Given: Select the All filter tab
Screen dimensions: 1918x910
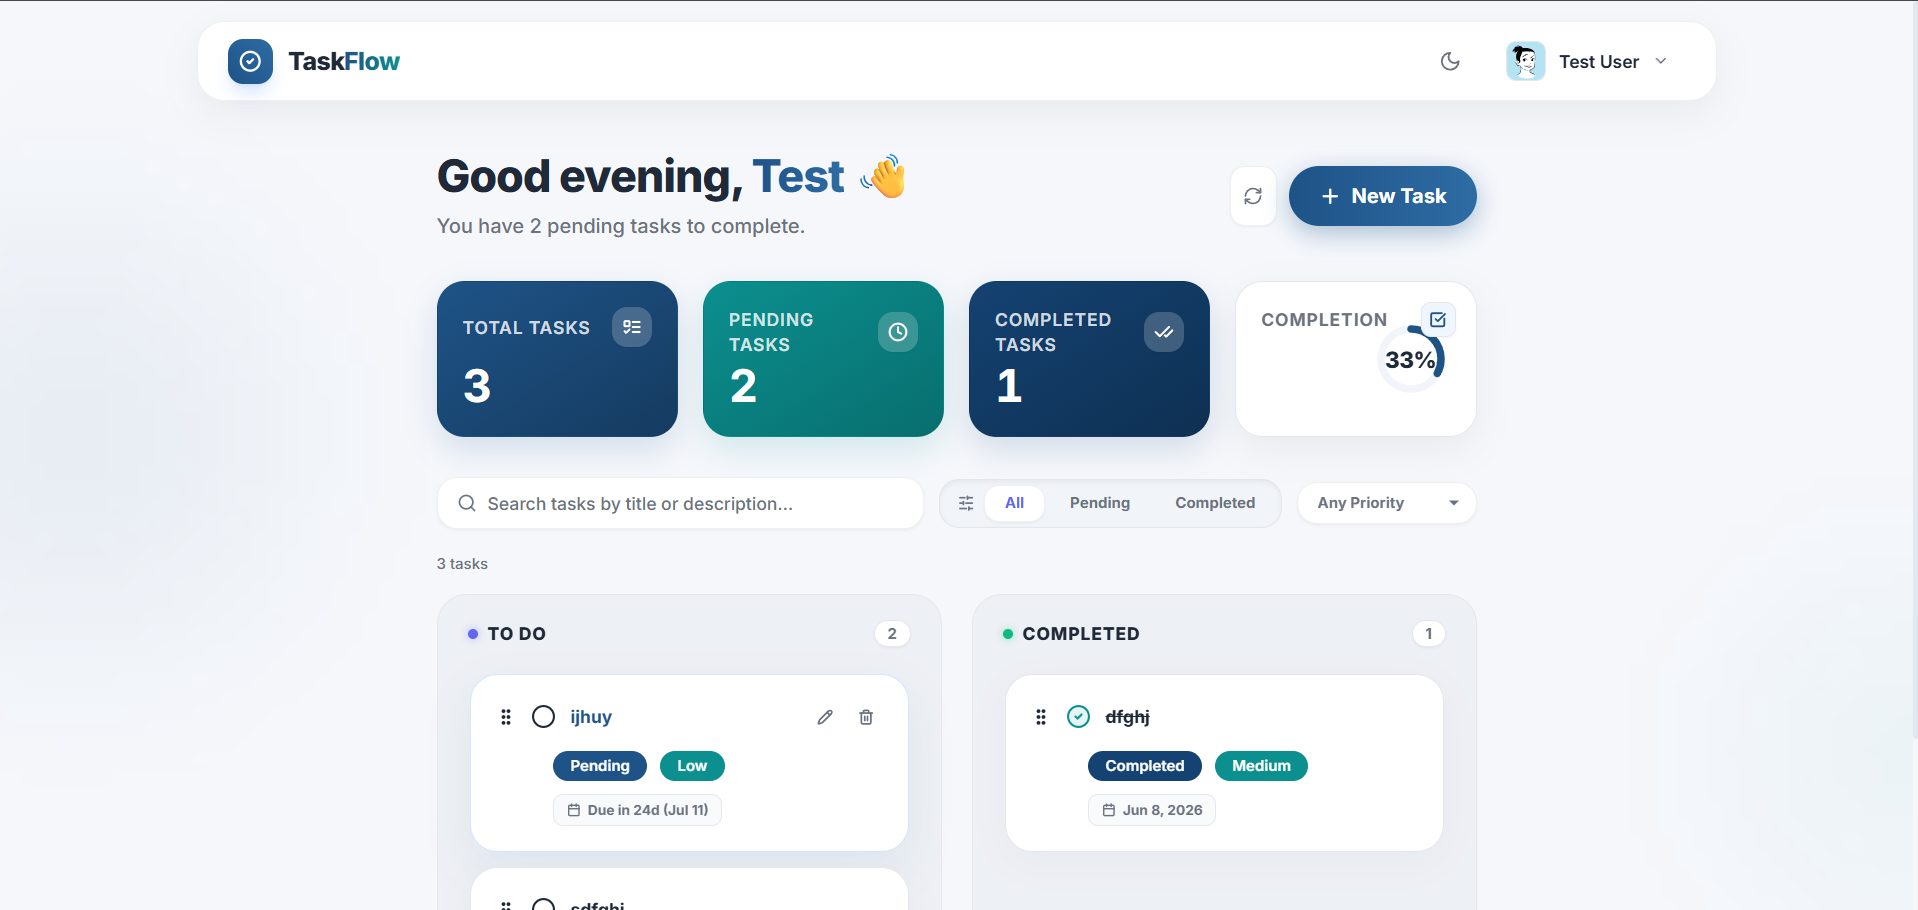Looking at the screenshot, I should (1014, 503).
